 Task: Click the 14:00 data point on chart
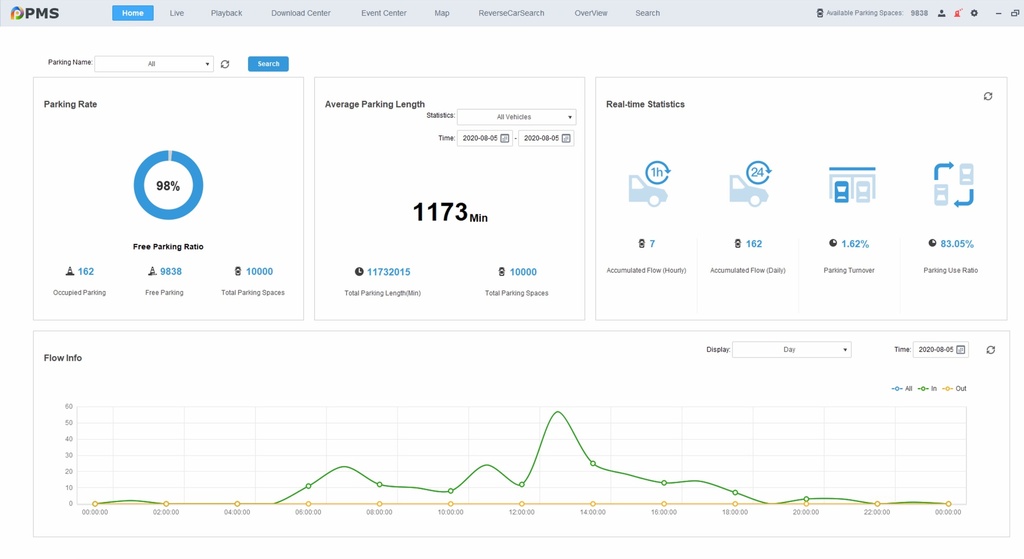click(593, 463)
